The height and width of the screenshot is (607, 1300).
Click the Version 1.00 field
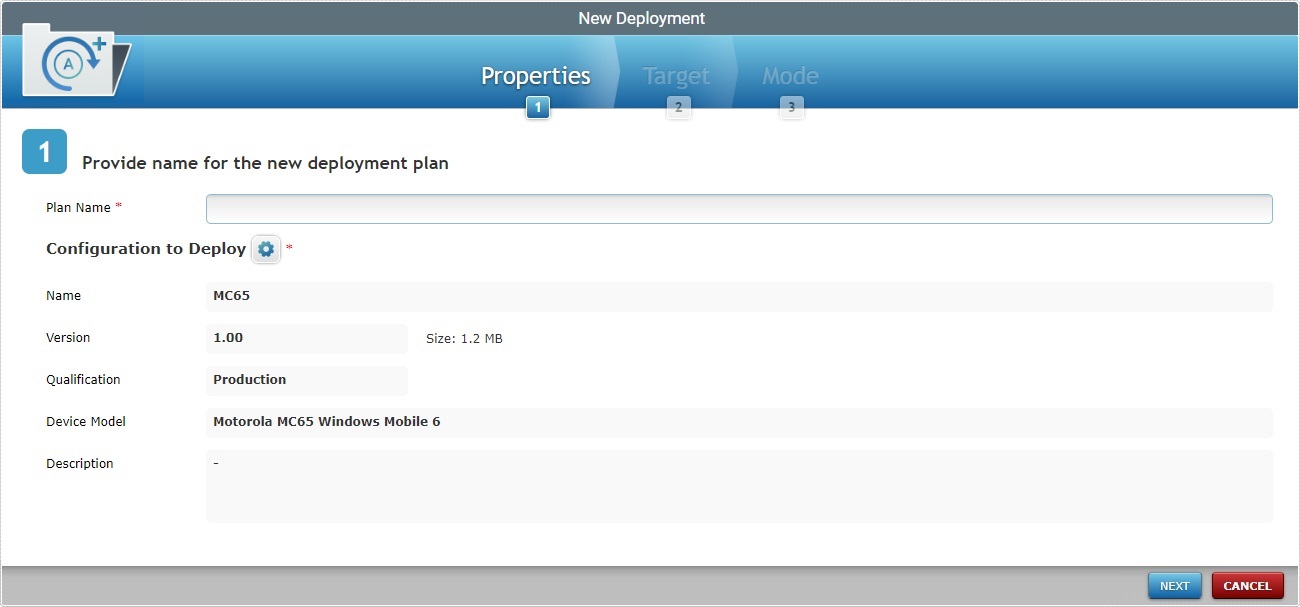click(306, 338)
